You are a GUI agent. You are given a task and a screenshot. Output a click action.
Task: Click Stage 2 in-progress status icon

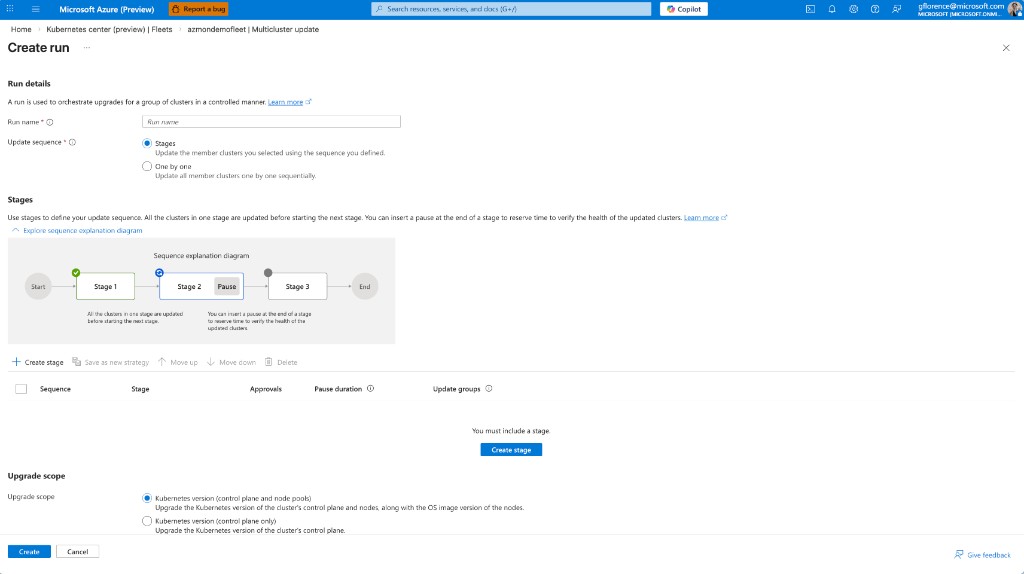click(x=159, y=272)
